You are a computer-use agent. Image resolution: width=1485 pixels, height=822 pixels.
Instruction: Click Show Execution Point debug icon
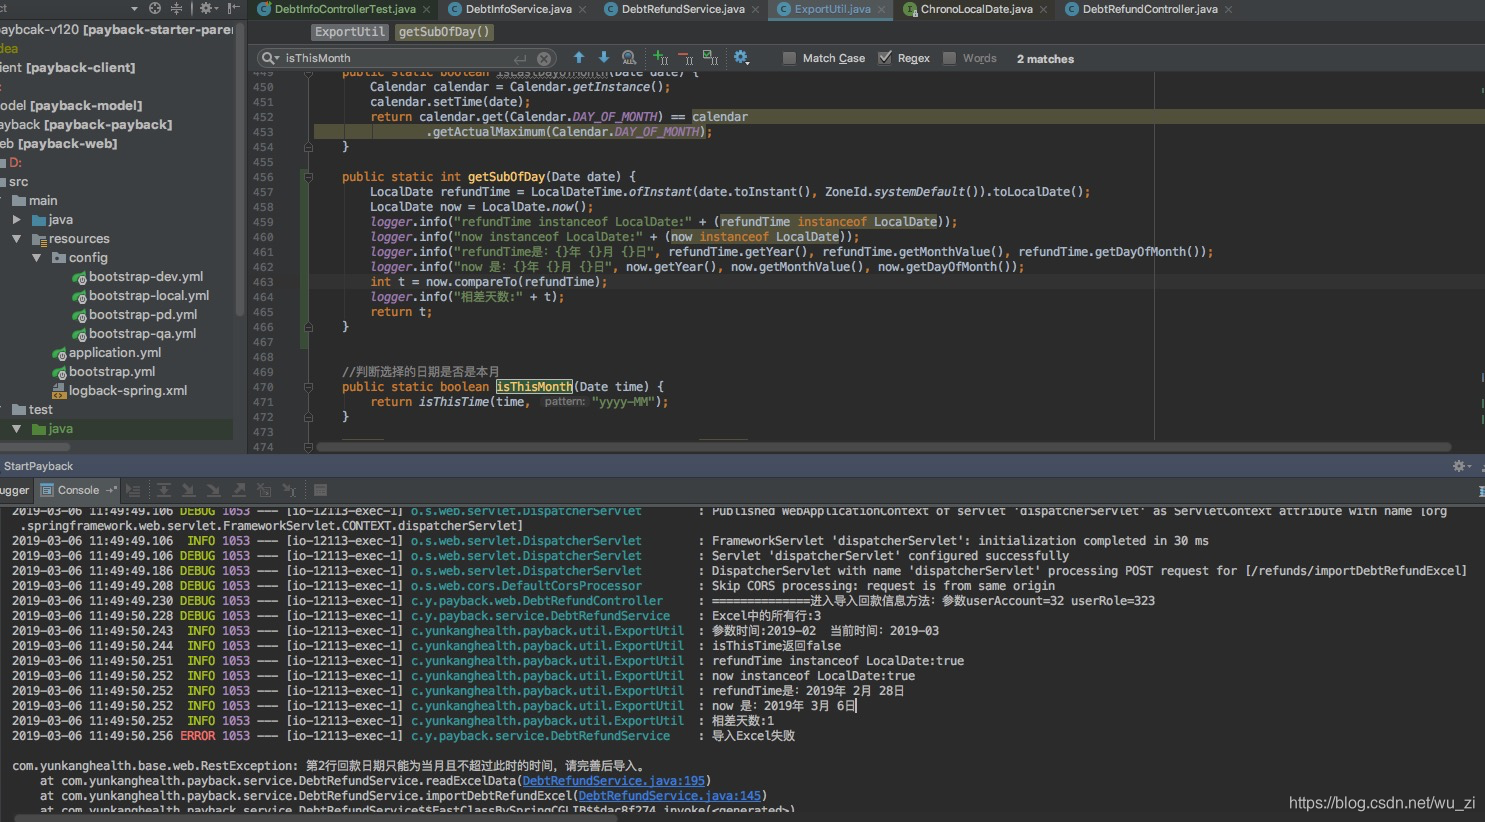point(133,490)
